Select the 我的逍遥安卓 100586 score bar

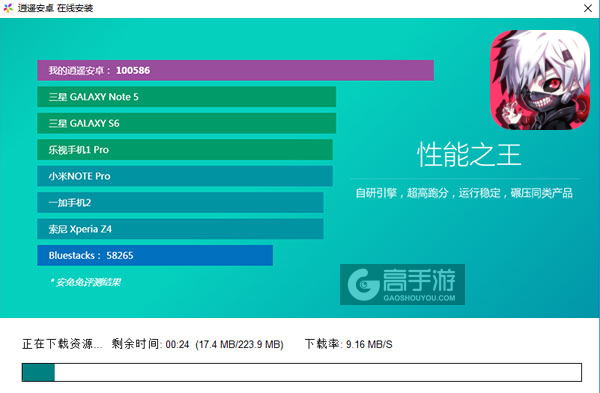tap(235, 70)
